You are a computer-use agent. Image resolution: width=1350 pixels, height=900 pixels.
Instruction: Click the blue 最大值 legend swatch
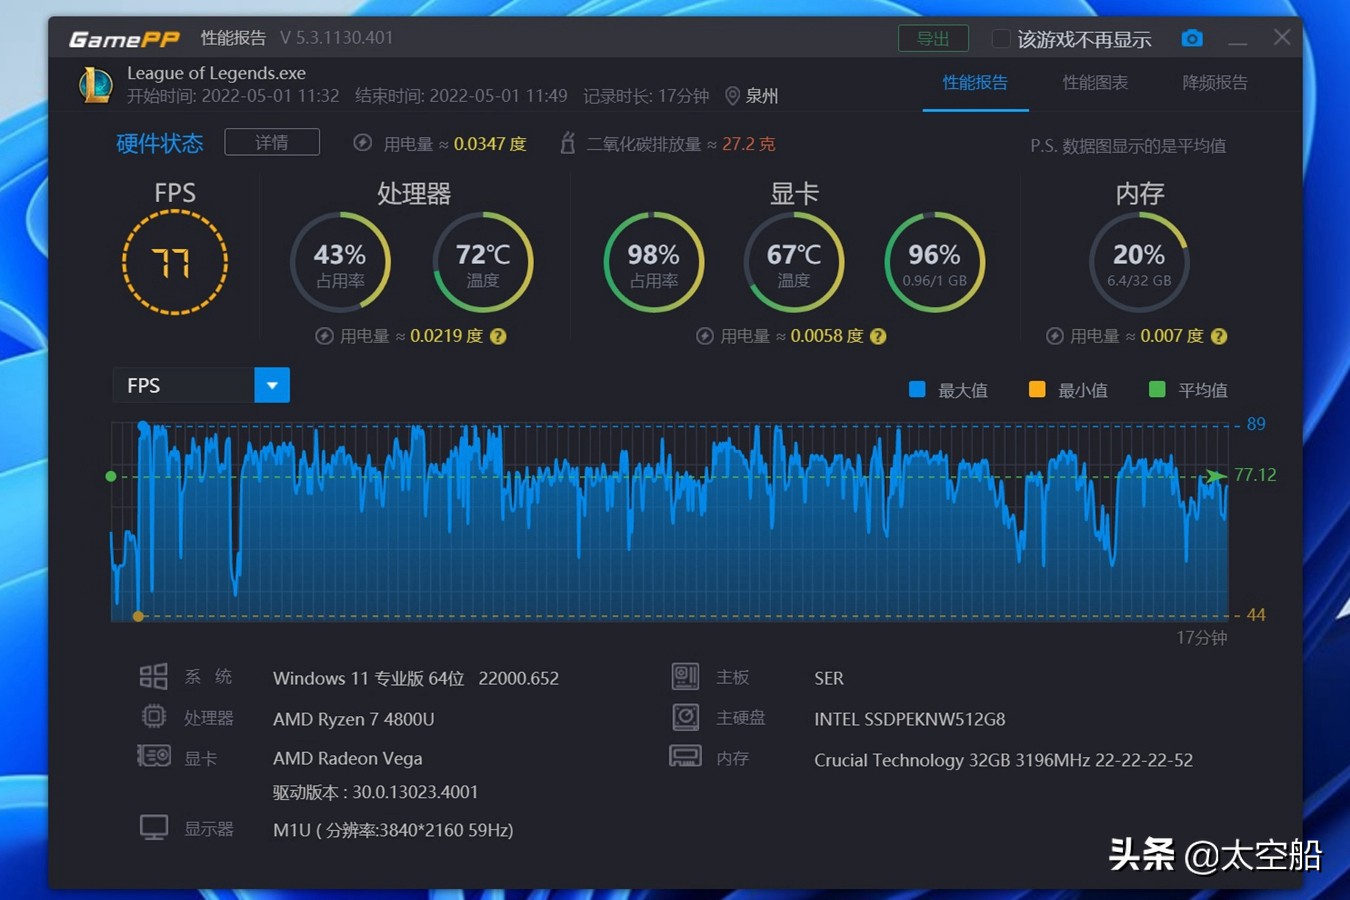point(917,389)
